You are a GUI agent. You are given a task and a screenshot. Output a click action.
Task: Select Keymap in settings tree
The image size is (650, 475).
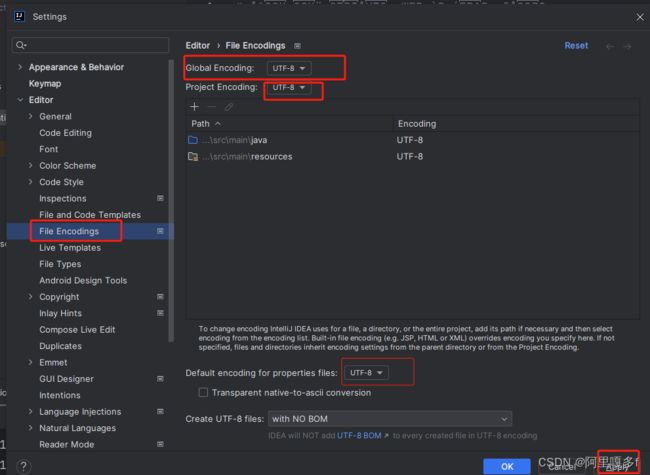point(45,83)
